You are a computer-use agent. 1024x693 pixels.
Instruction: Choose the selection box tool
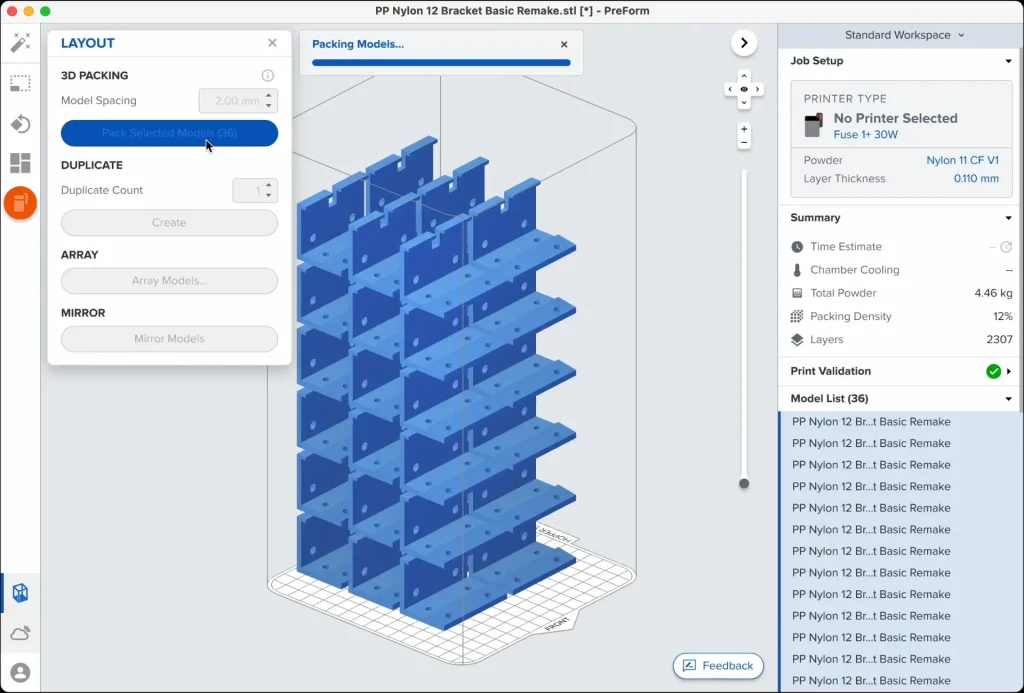[x=20, y=84]
